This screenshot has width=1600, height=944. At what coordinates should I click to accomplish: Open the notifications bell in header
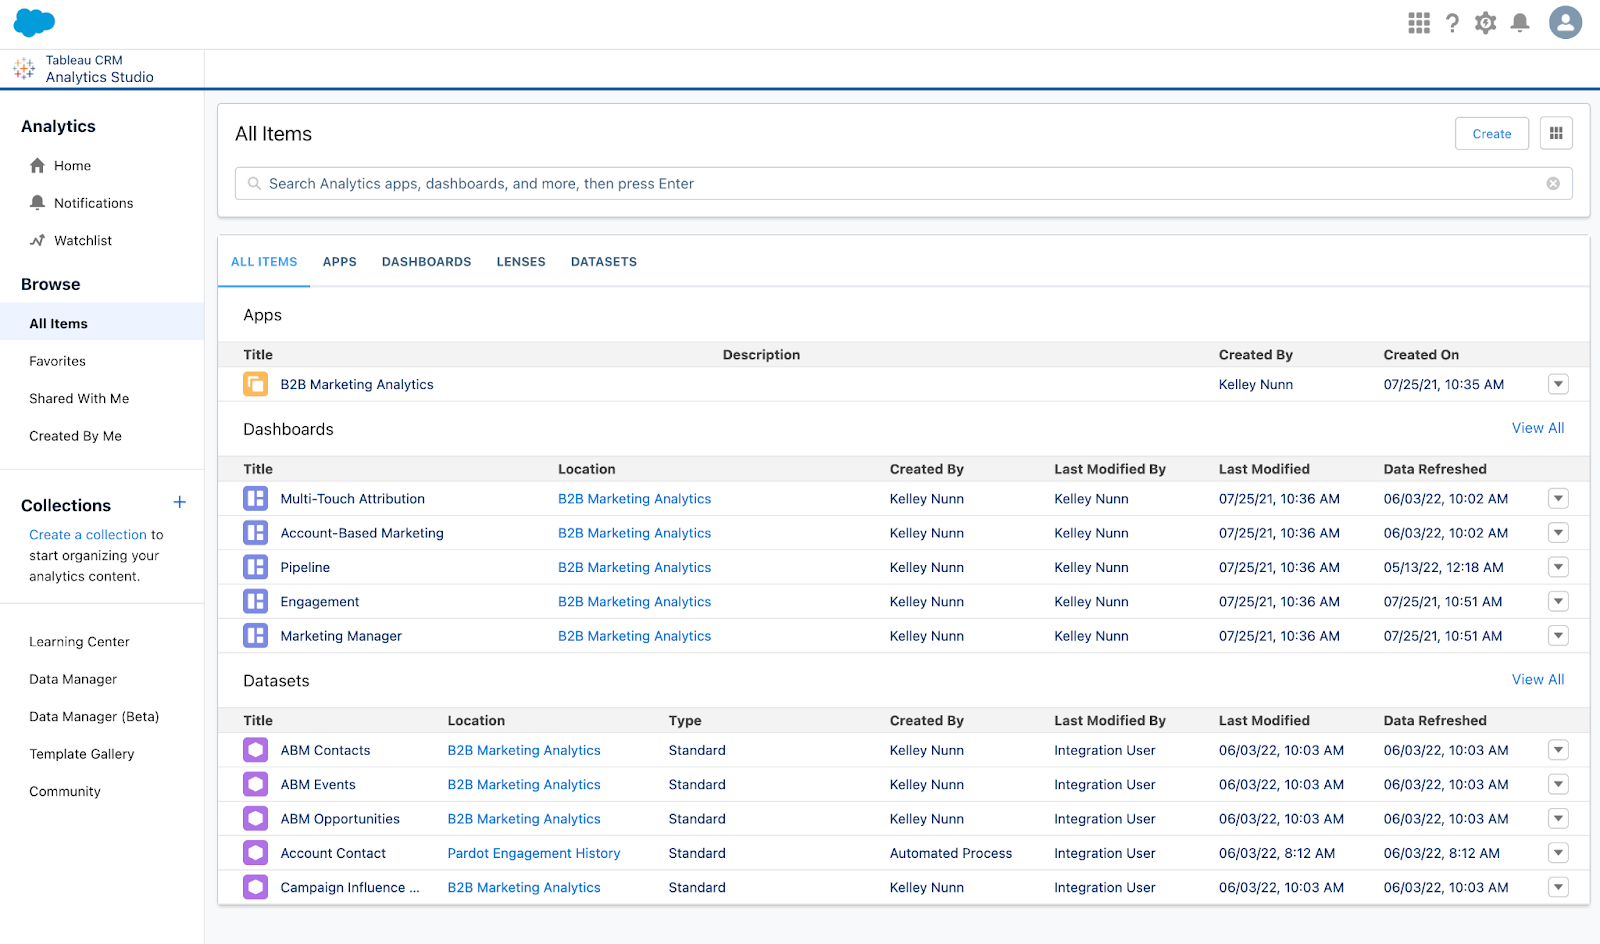coord(1520,23)
